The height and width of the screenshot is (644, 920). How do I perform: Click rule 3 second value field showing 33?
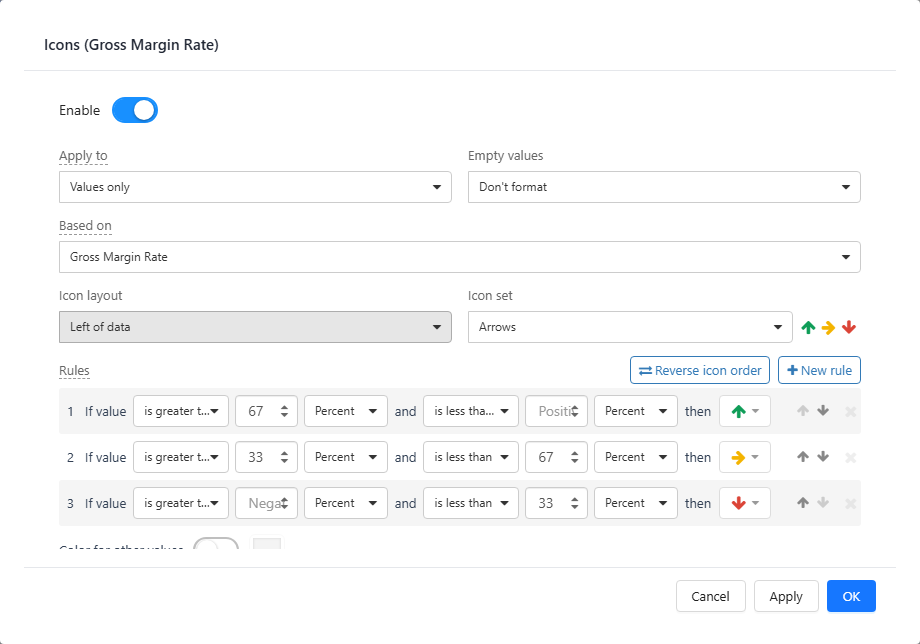556,503
